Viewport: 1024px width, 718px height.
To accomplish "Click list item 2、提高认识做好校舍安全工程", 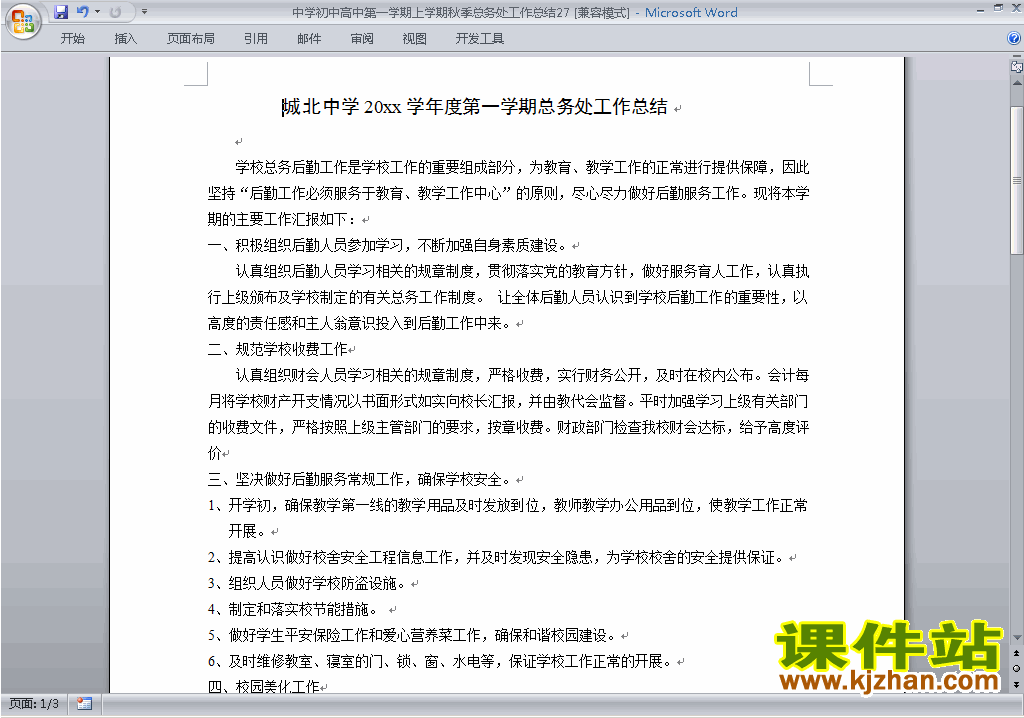I will [x=496, y=557].
